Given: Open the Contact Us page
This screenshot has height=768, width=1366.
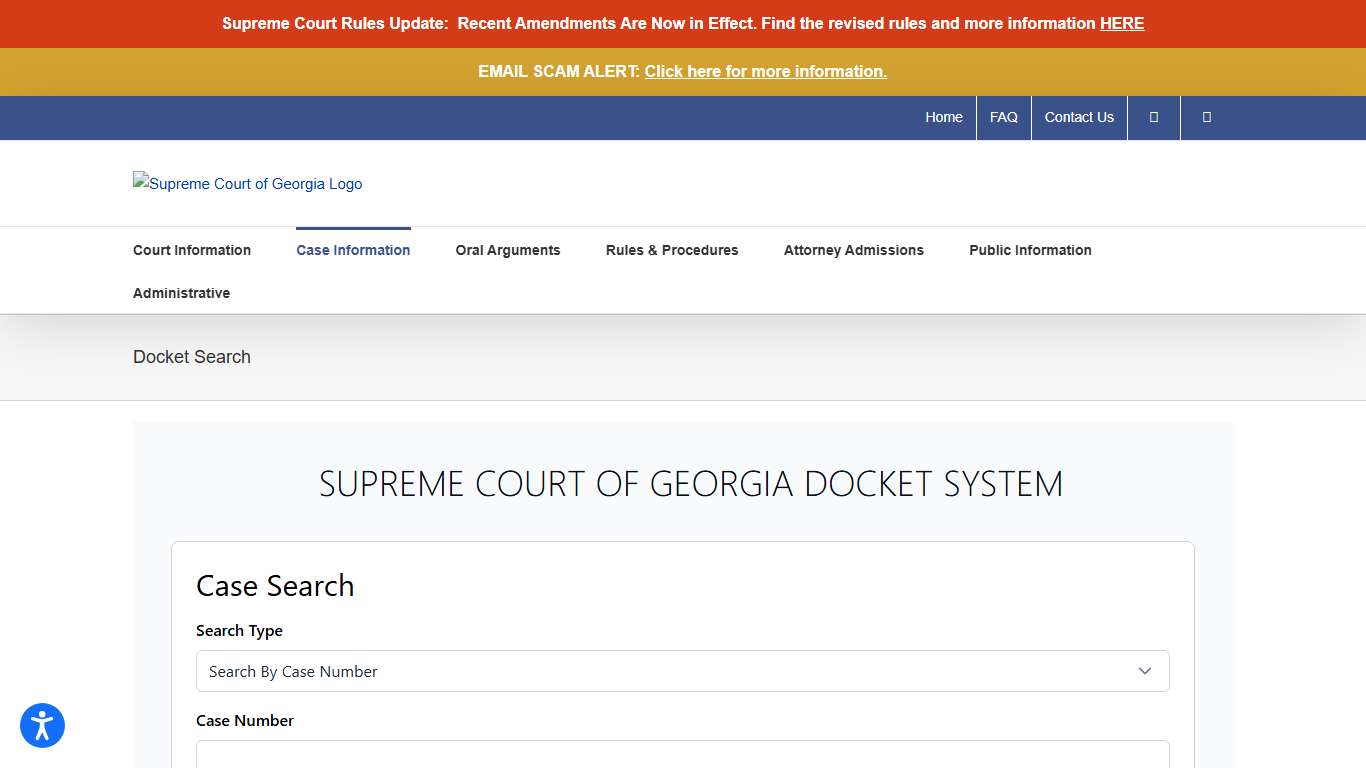Looking at the screenshot, I should coord(1078,117).
